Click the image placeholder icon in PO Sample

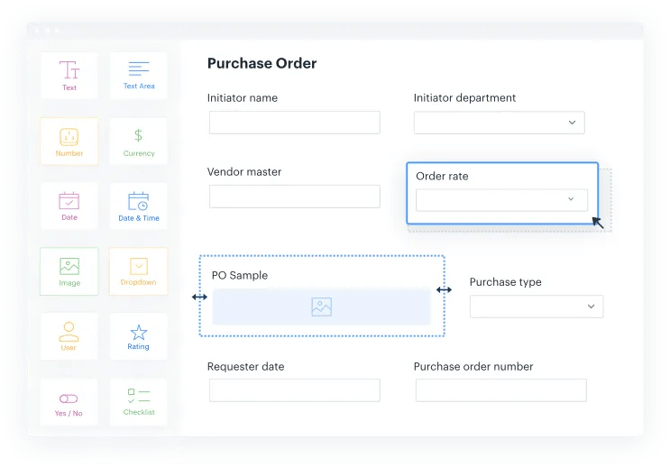point(322,307)
